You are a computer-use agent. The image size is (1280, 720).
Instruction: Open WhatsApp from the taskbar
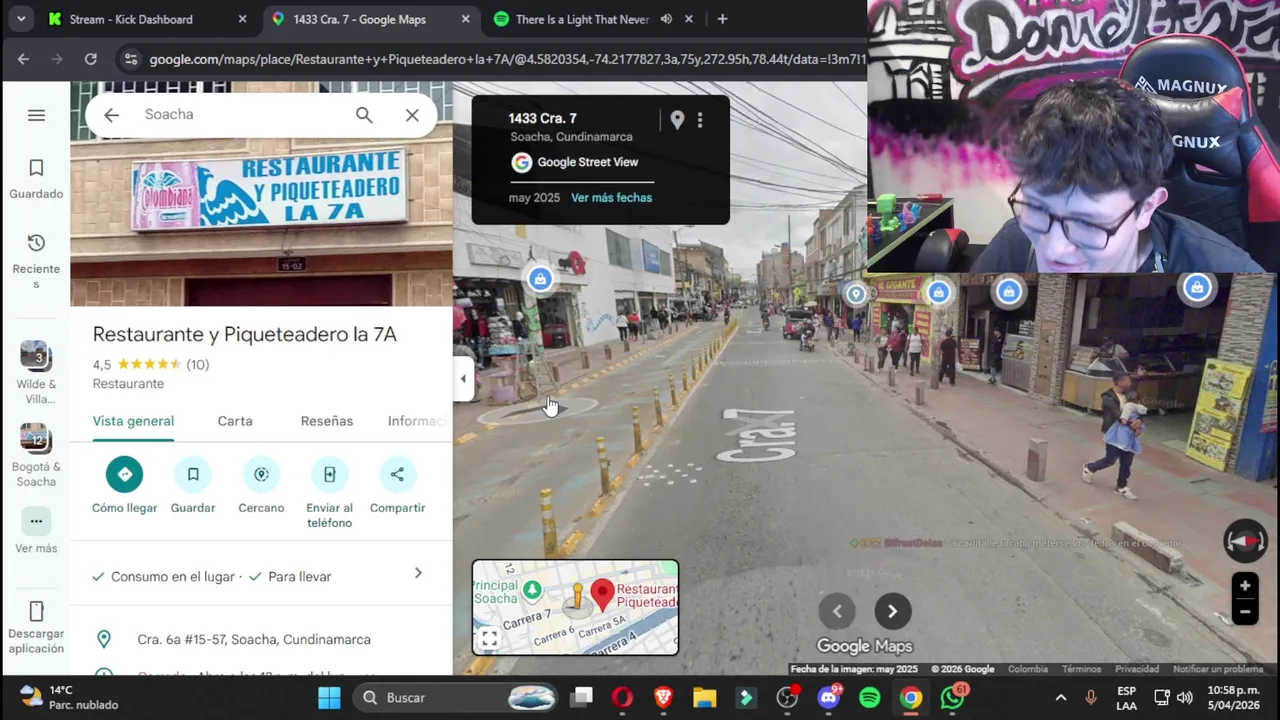pos(951,697)
